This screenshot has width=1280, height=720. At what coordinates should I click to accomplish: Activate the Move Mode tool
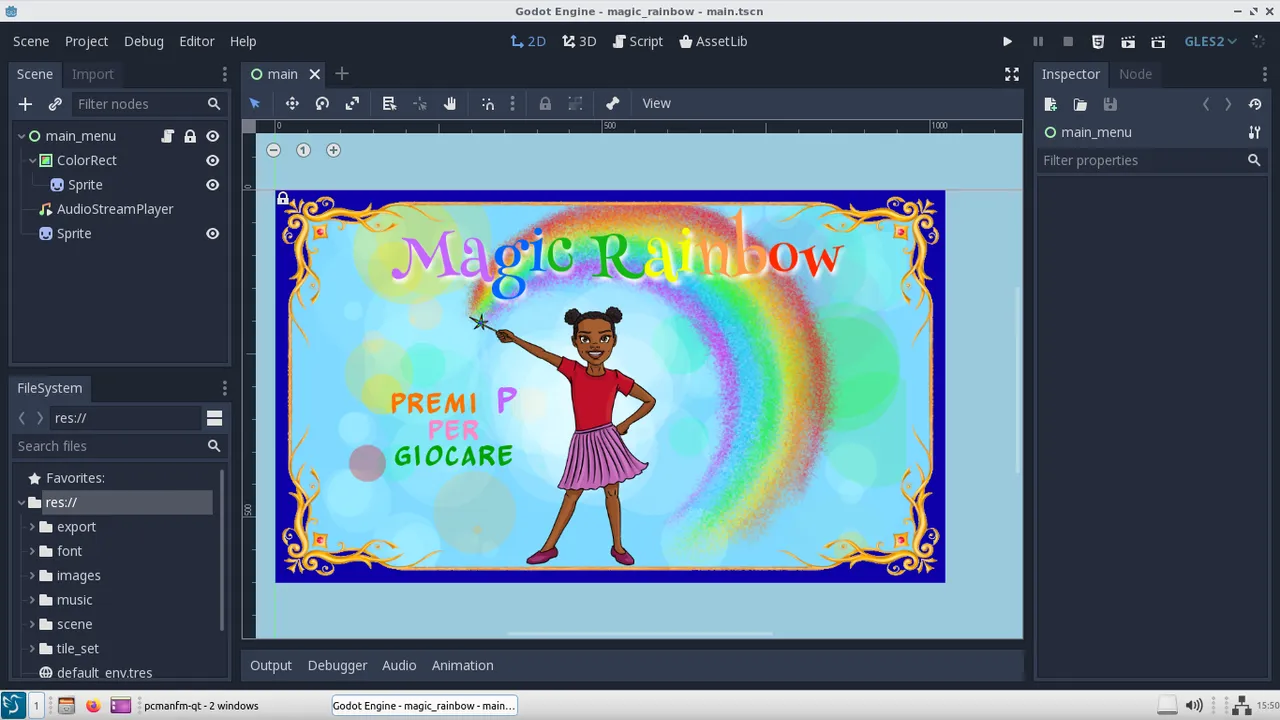292,103
